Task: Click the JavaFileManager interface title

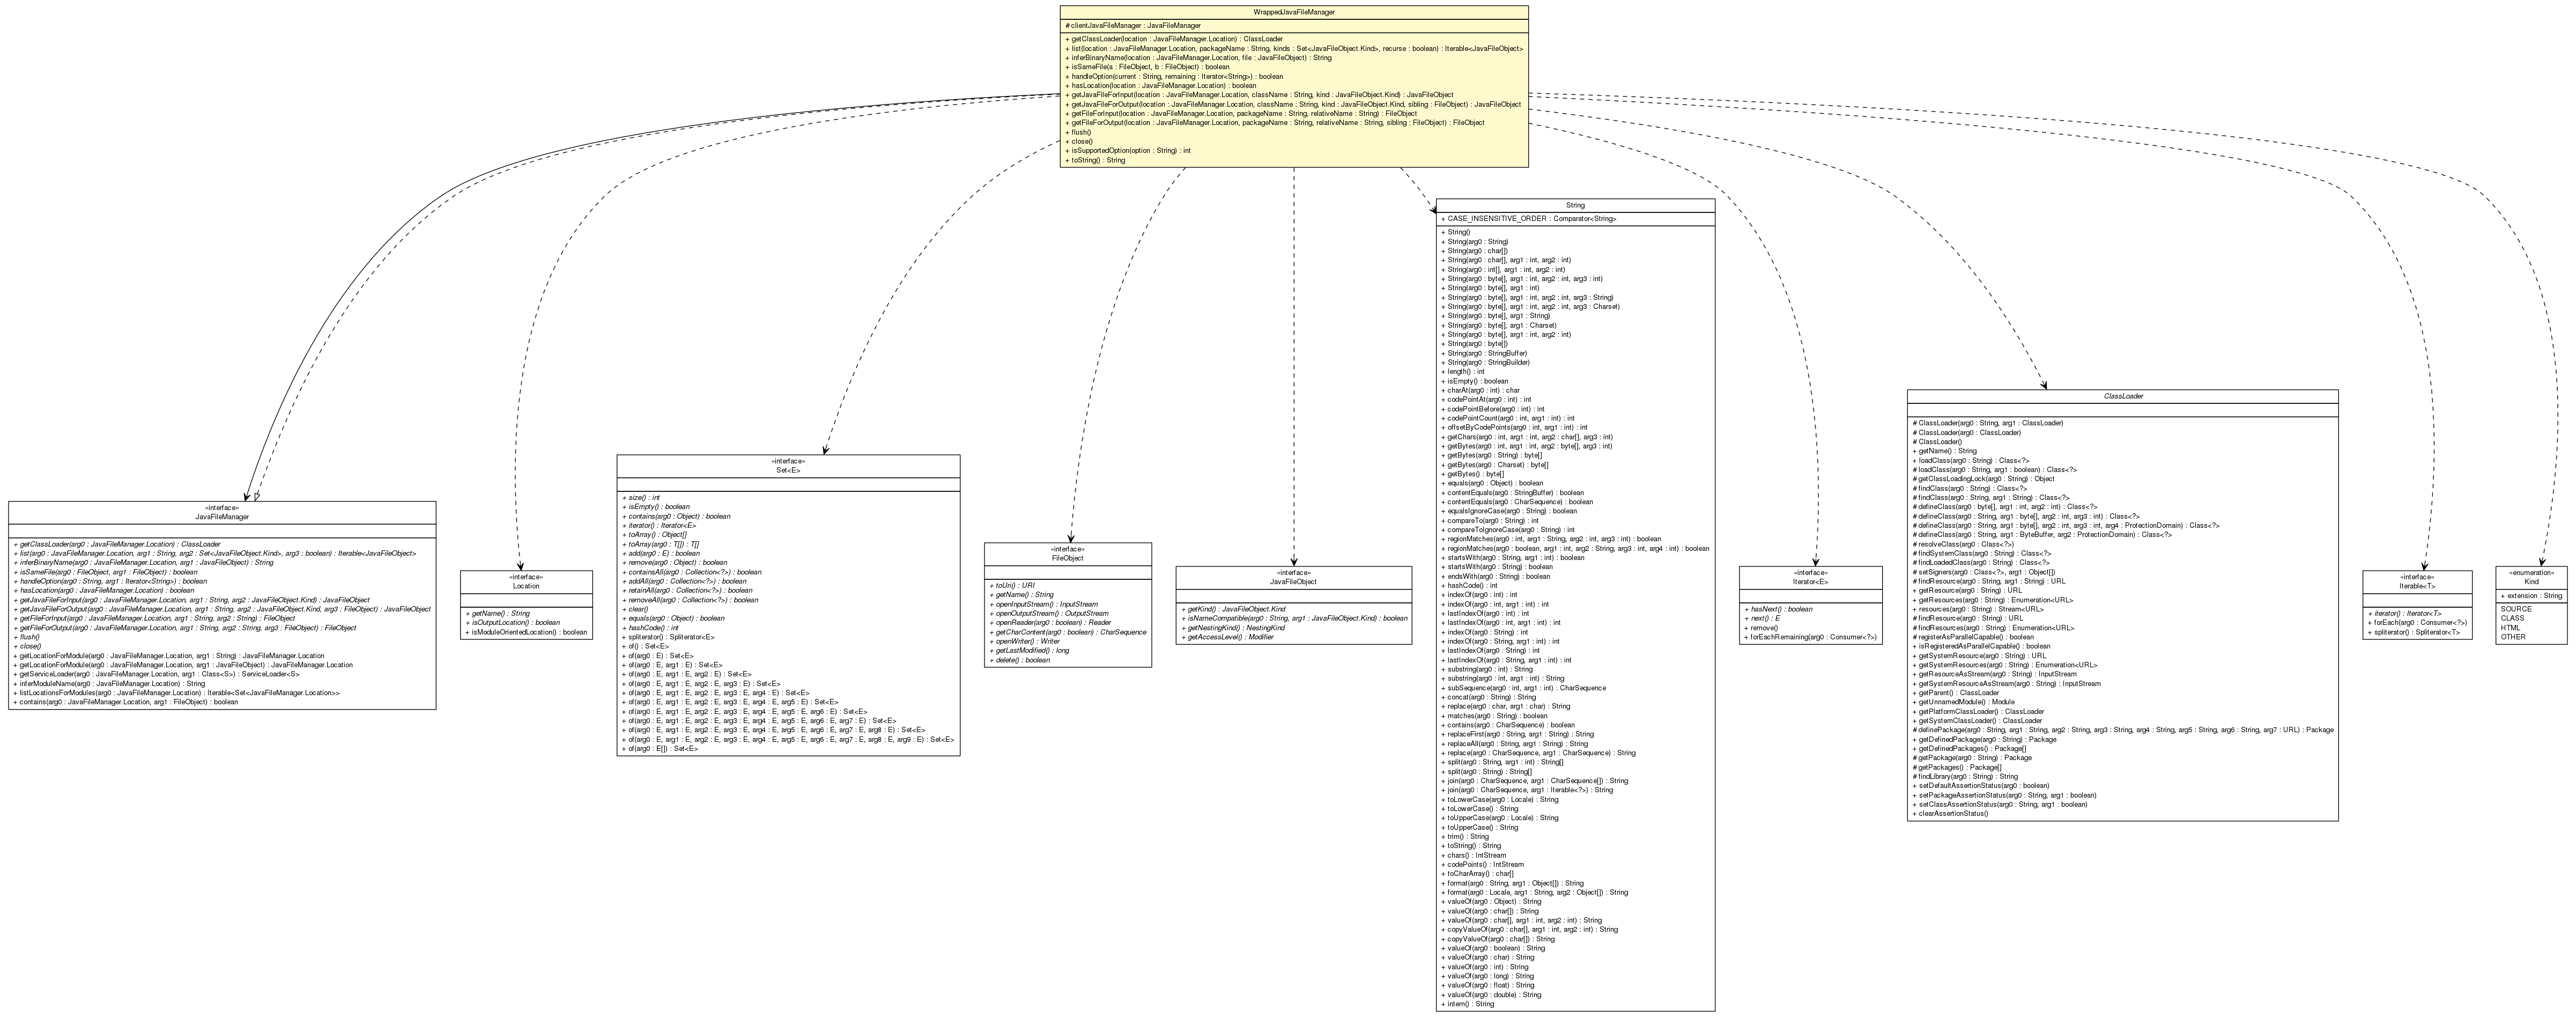Action: (x=222, y=517)
